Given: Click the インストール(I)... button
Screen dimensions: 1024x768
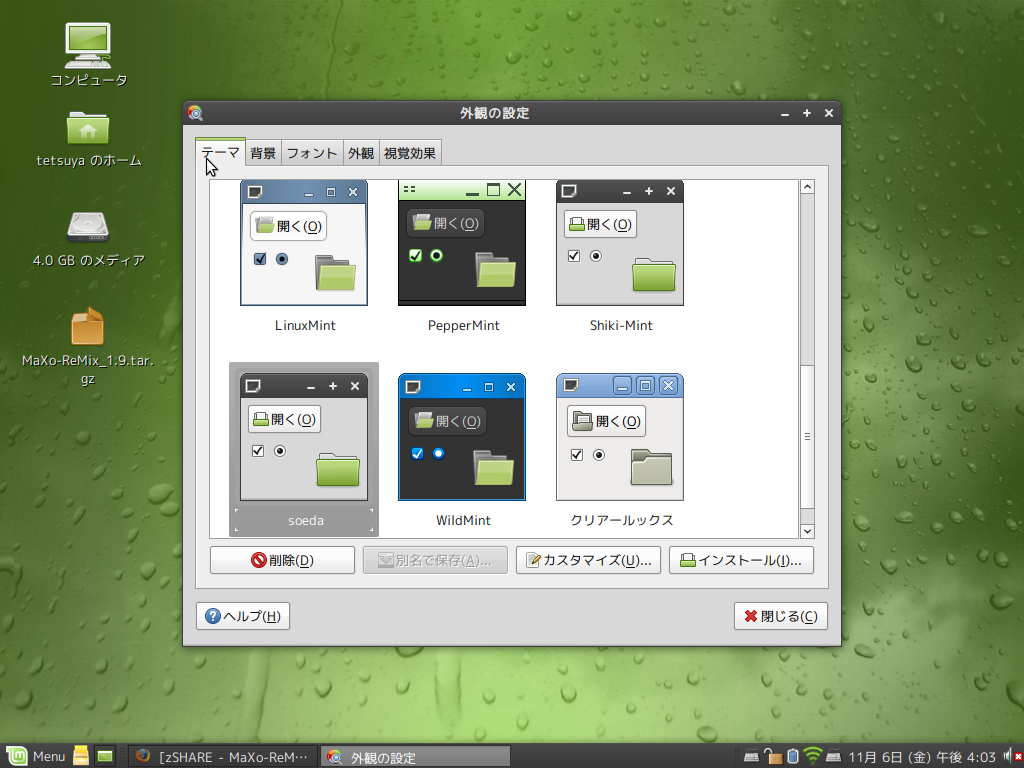Looking at the screenshot, I should click(741, 560).
